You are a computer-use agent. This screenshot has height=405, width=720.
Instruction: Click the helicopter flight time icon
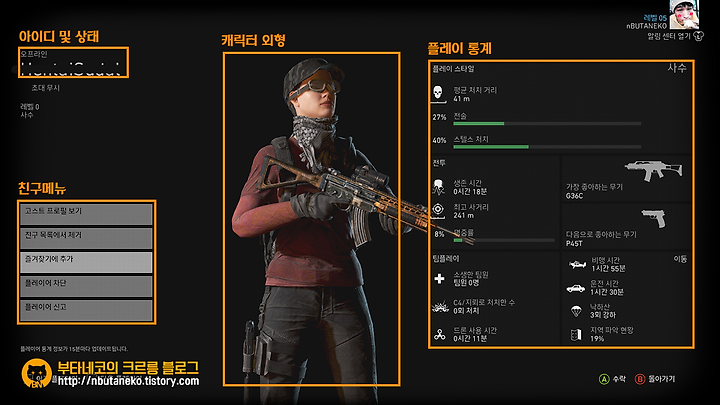(577, 264)
